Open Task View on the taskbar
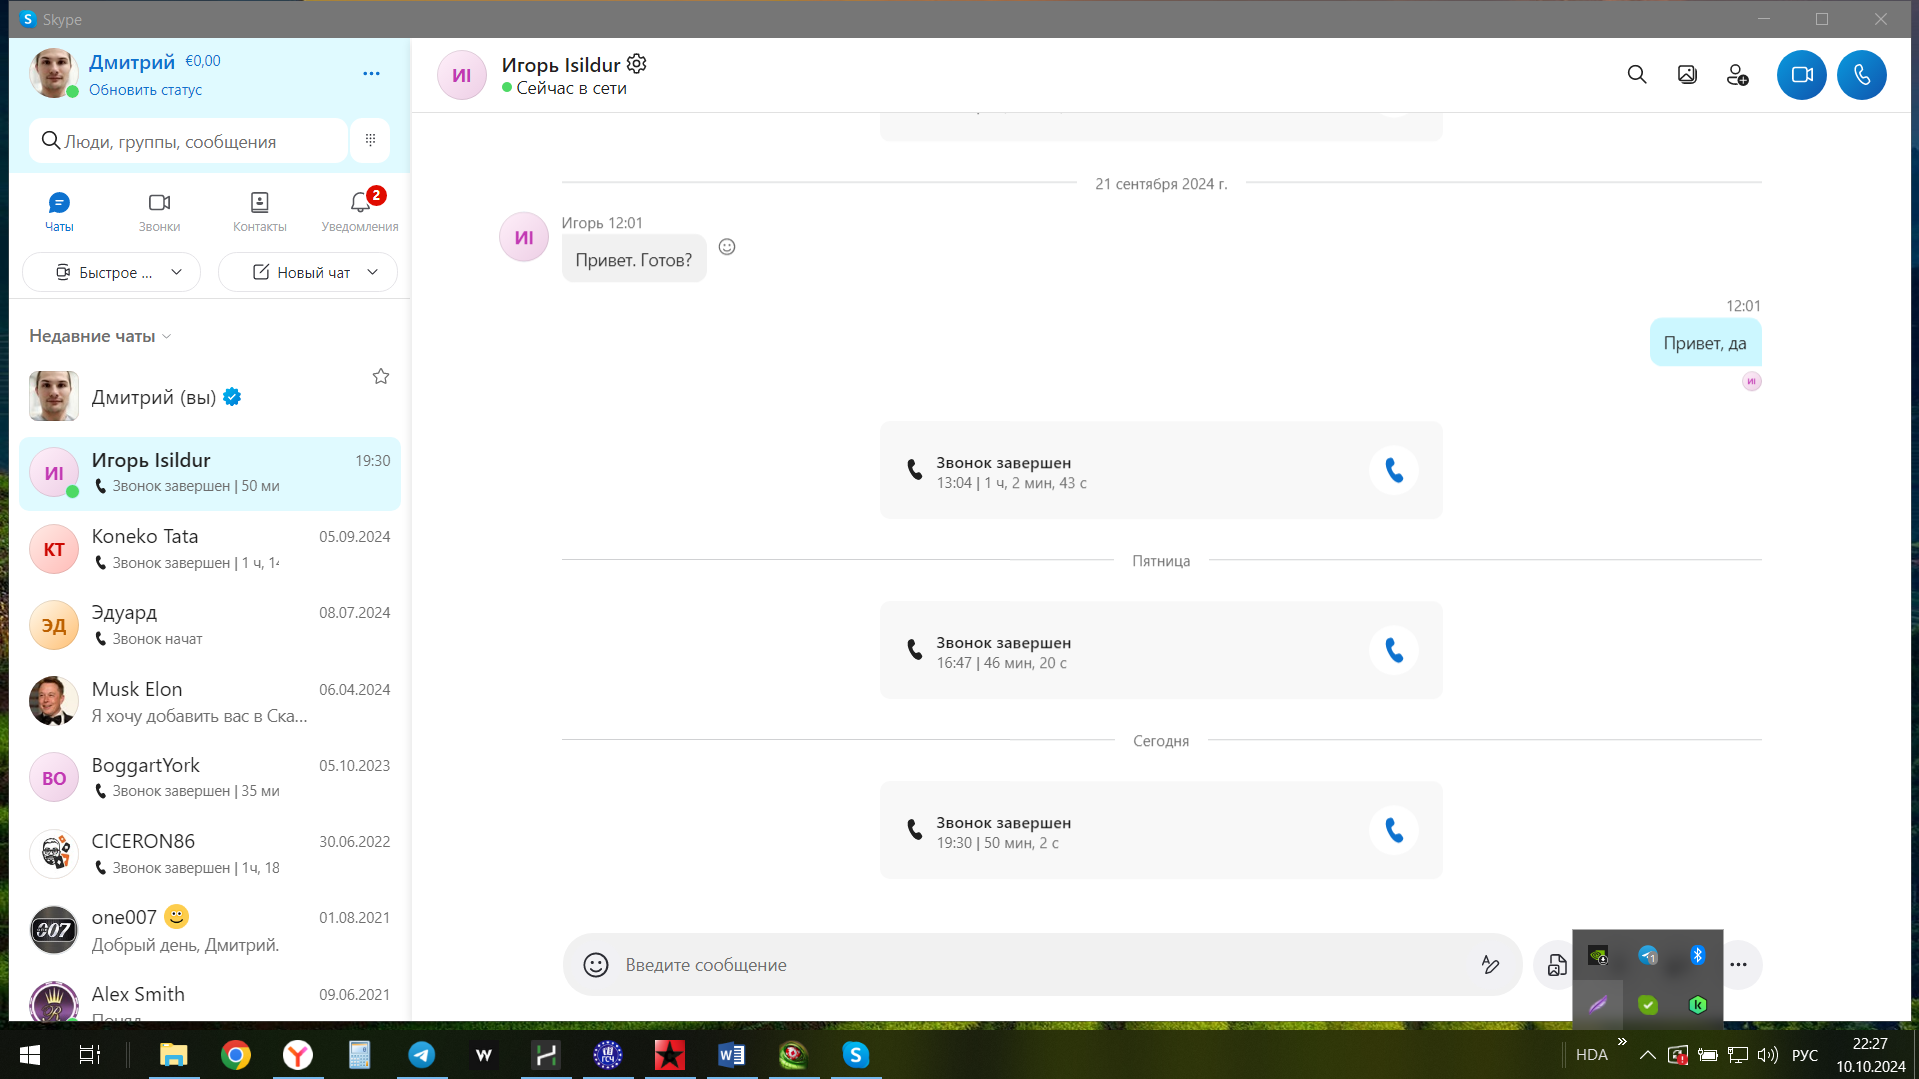This screenshot has width=1919, height=1079. point(89,1055)
